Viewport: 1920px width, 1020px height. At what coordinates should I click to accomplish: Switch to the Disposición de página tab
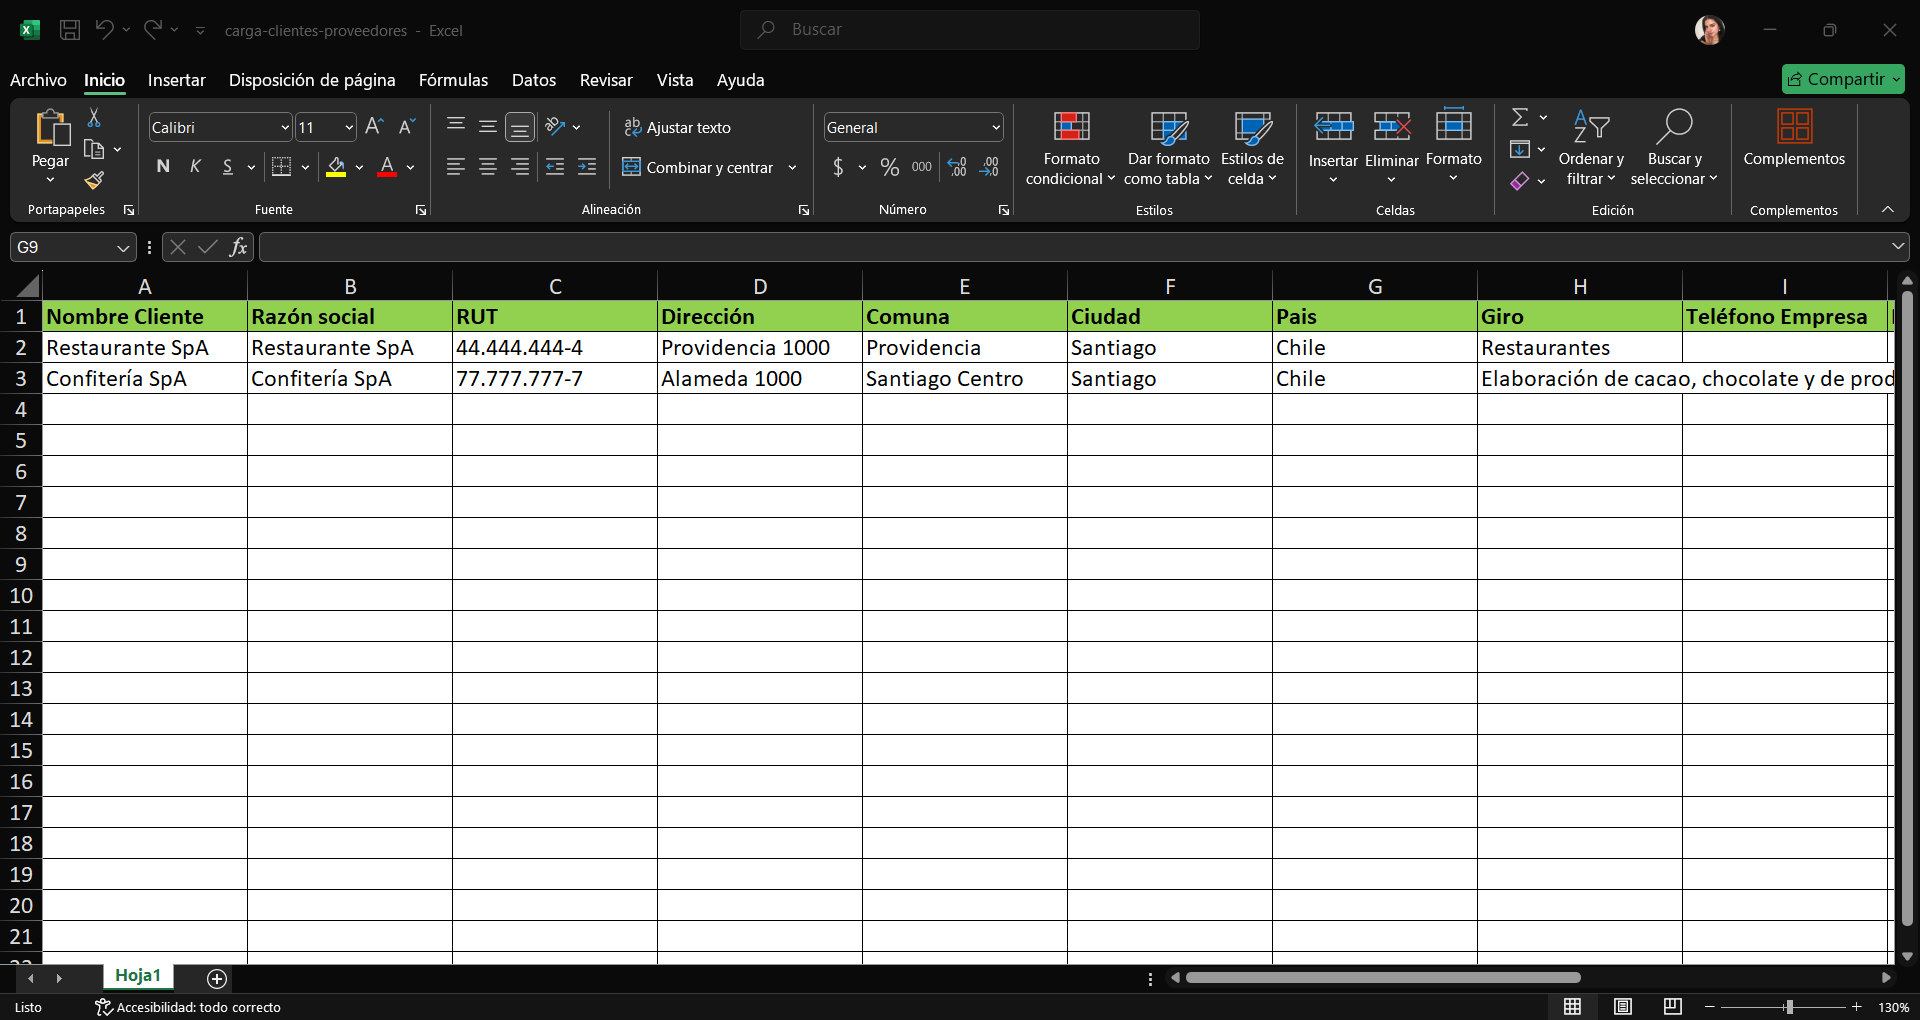pos(312,80)
